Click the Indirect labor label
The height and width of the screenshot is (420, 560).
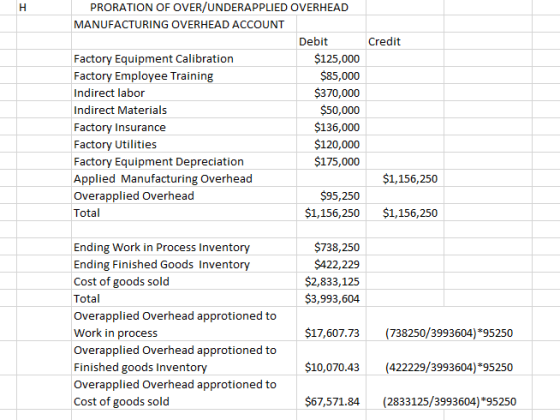pos(109,93)
